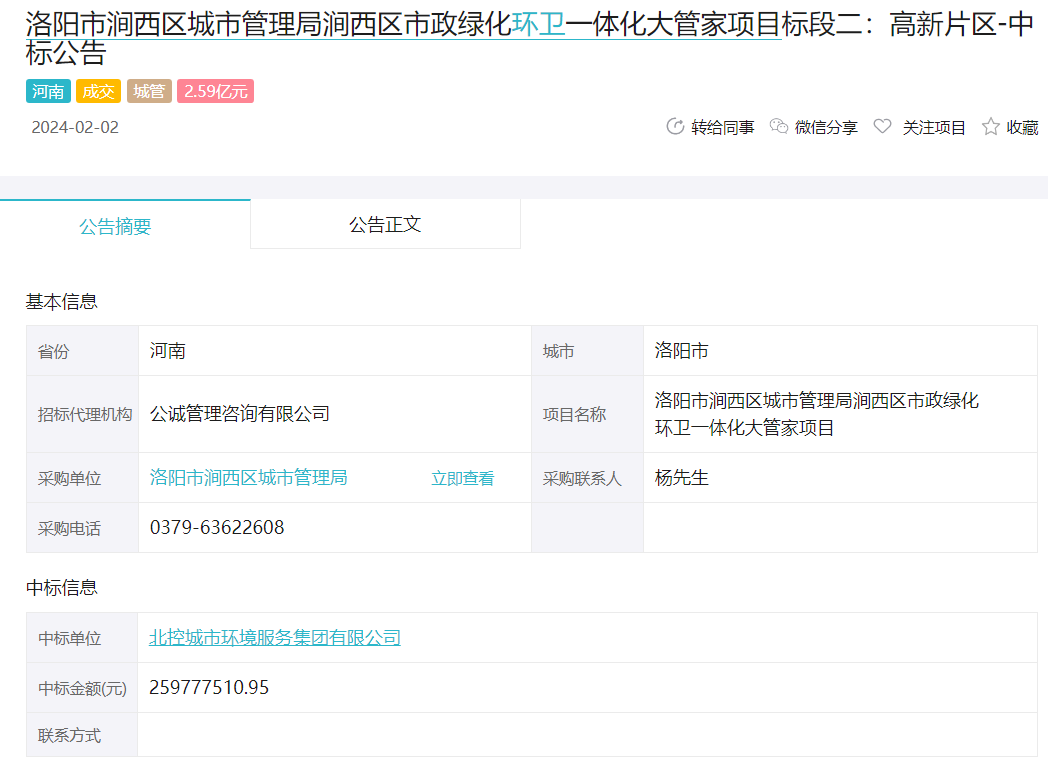
Task: Click the 招标代理机构 label cell
Action: coord(82,414)
